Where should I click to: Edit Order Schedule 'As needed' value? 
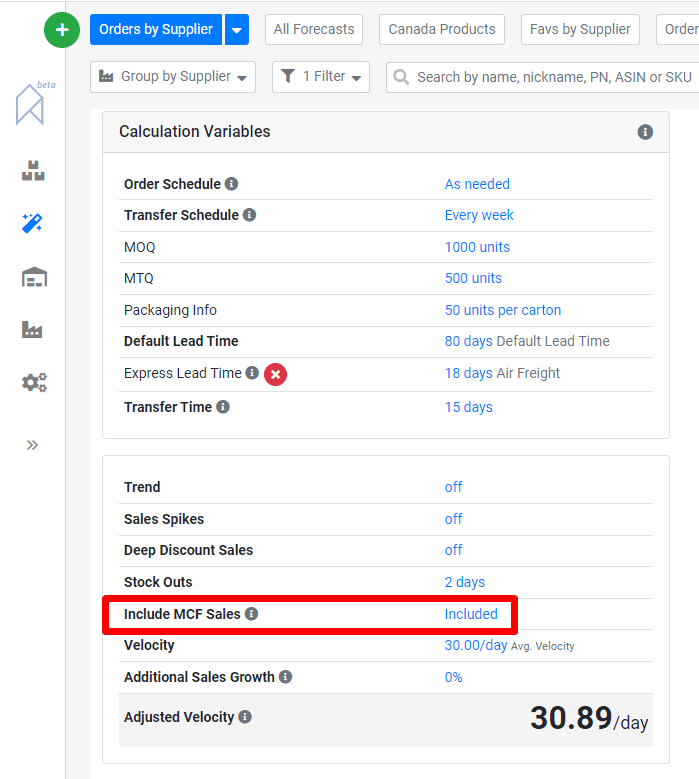click(477, 184)
